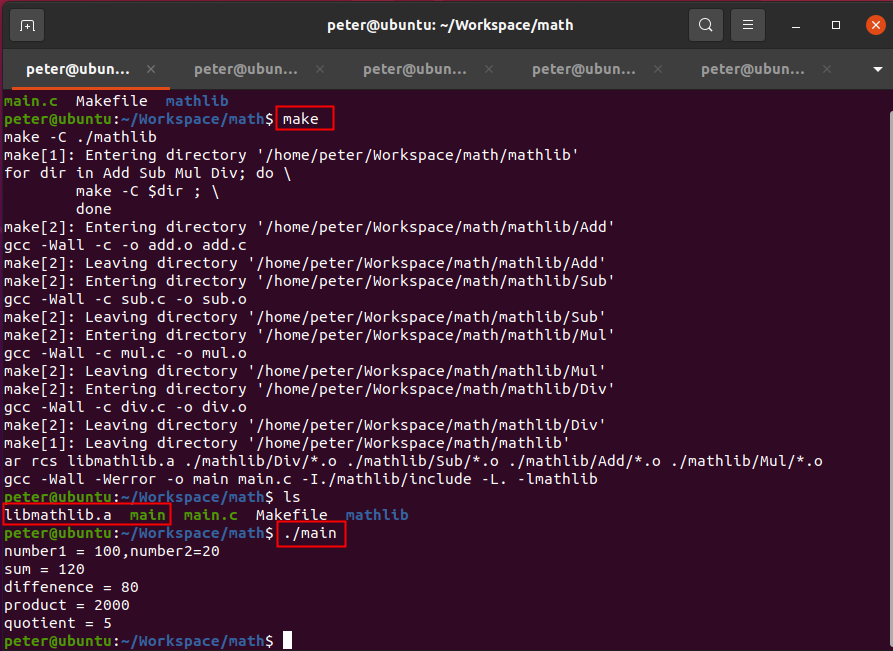Activate the fifth terminal tab
893x651 pixels.
[753, 69]
